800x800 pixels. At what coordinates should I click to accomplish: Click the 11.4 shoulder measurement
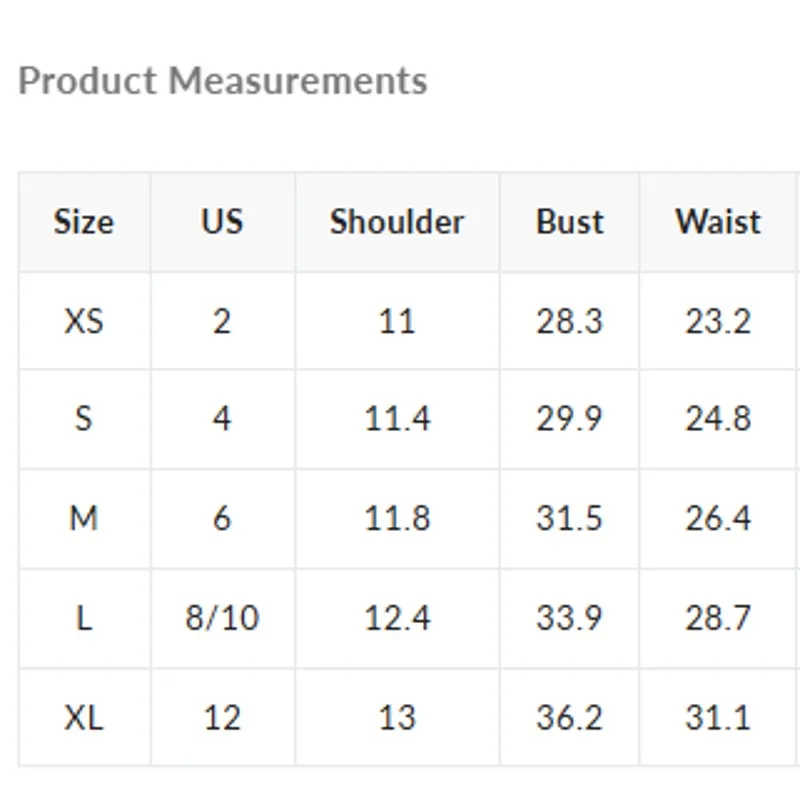coord(397,418)
